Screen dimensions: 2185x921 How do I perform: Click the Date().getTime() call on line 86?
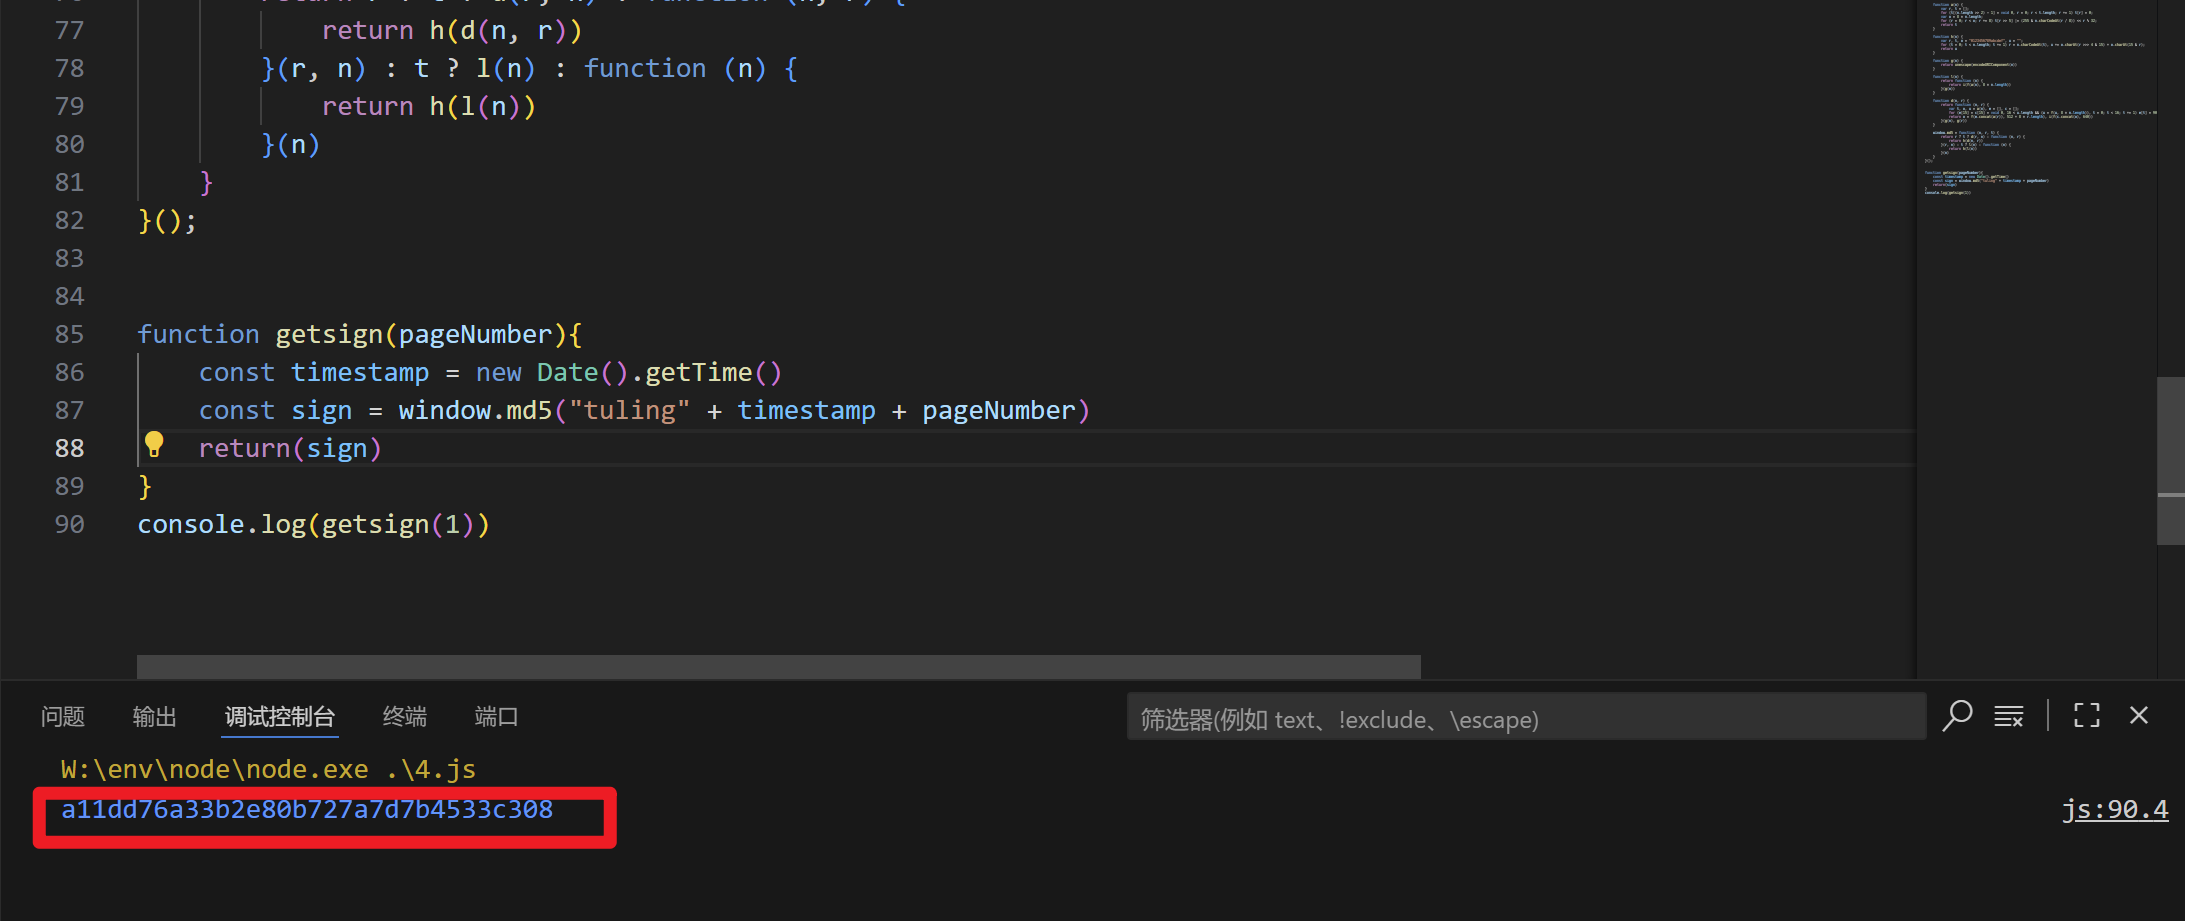coord(659,372)
